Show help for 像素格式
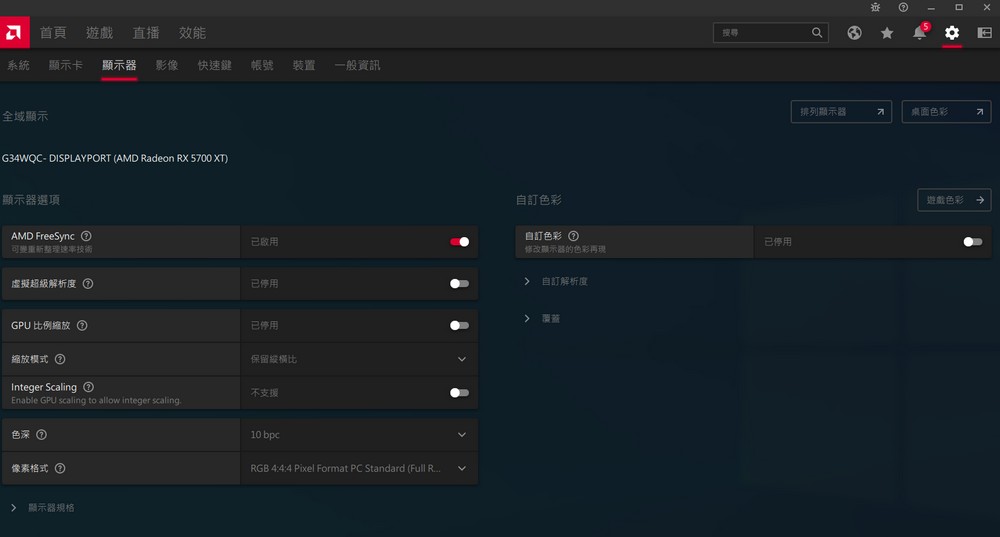1000x537 pixels. click(x=60, y=468)
